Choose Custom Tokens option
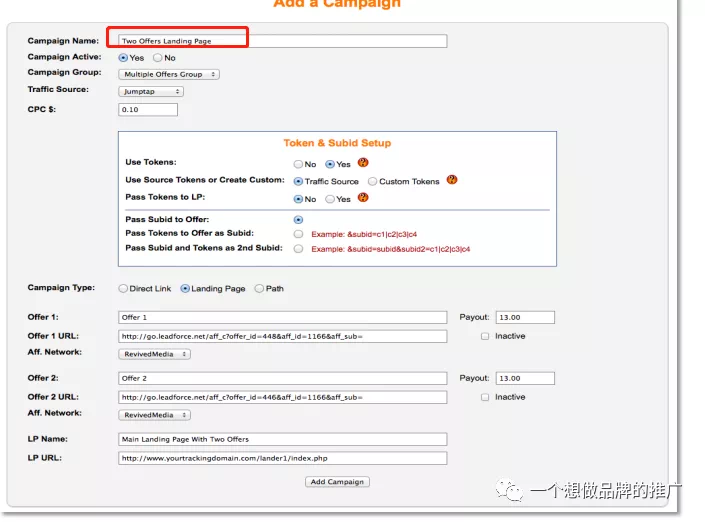 372,182
